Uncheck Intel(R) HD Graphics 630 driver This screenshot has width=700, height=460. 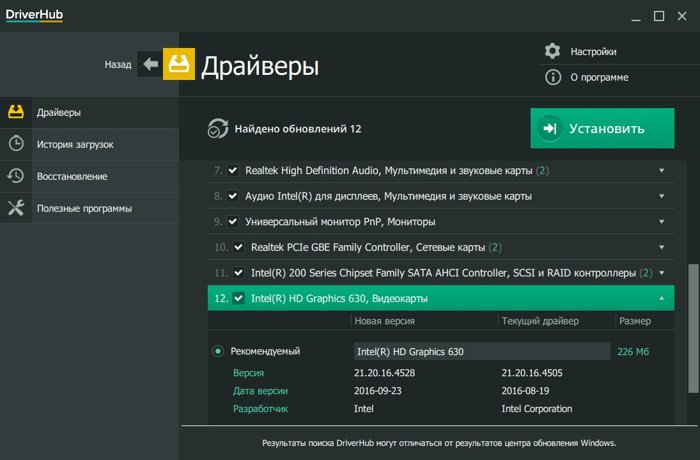(238, 298)
